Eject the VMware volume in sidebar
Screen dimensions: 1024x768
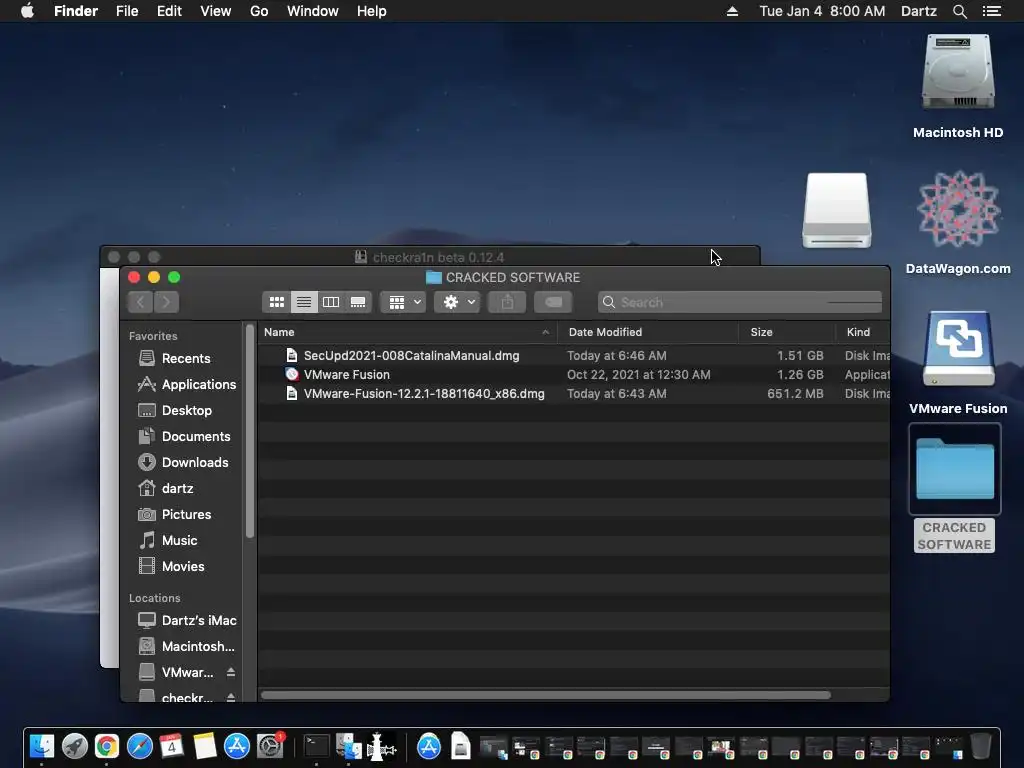pos(231,672)
